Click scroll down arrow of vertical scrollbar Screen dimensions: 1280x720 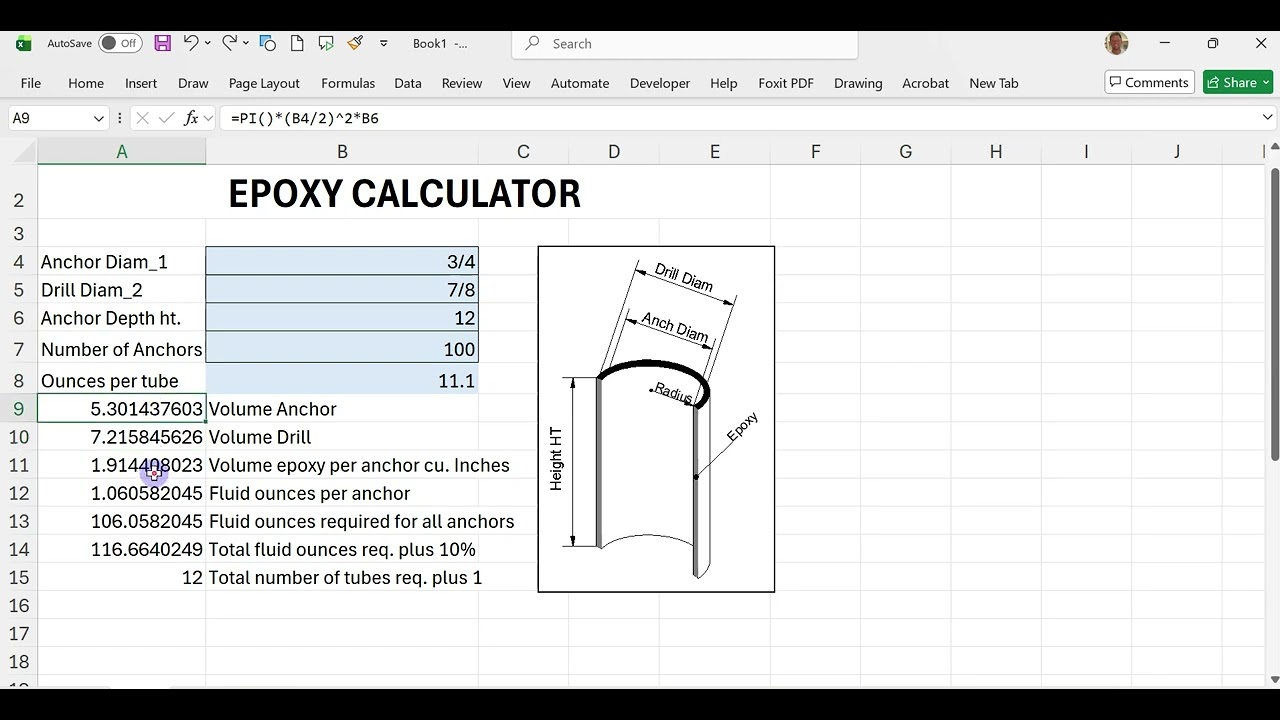1274,680
